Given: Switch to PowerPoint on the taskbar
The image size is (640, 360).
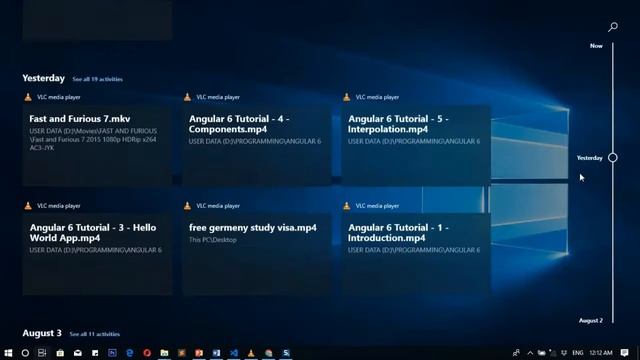Looking at the screenshot, I should [x=199, y=353].
